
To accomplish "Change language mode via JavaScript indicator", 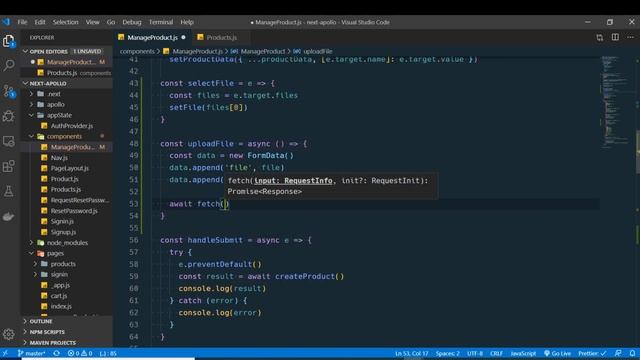I will 523,353.
